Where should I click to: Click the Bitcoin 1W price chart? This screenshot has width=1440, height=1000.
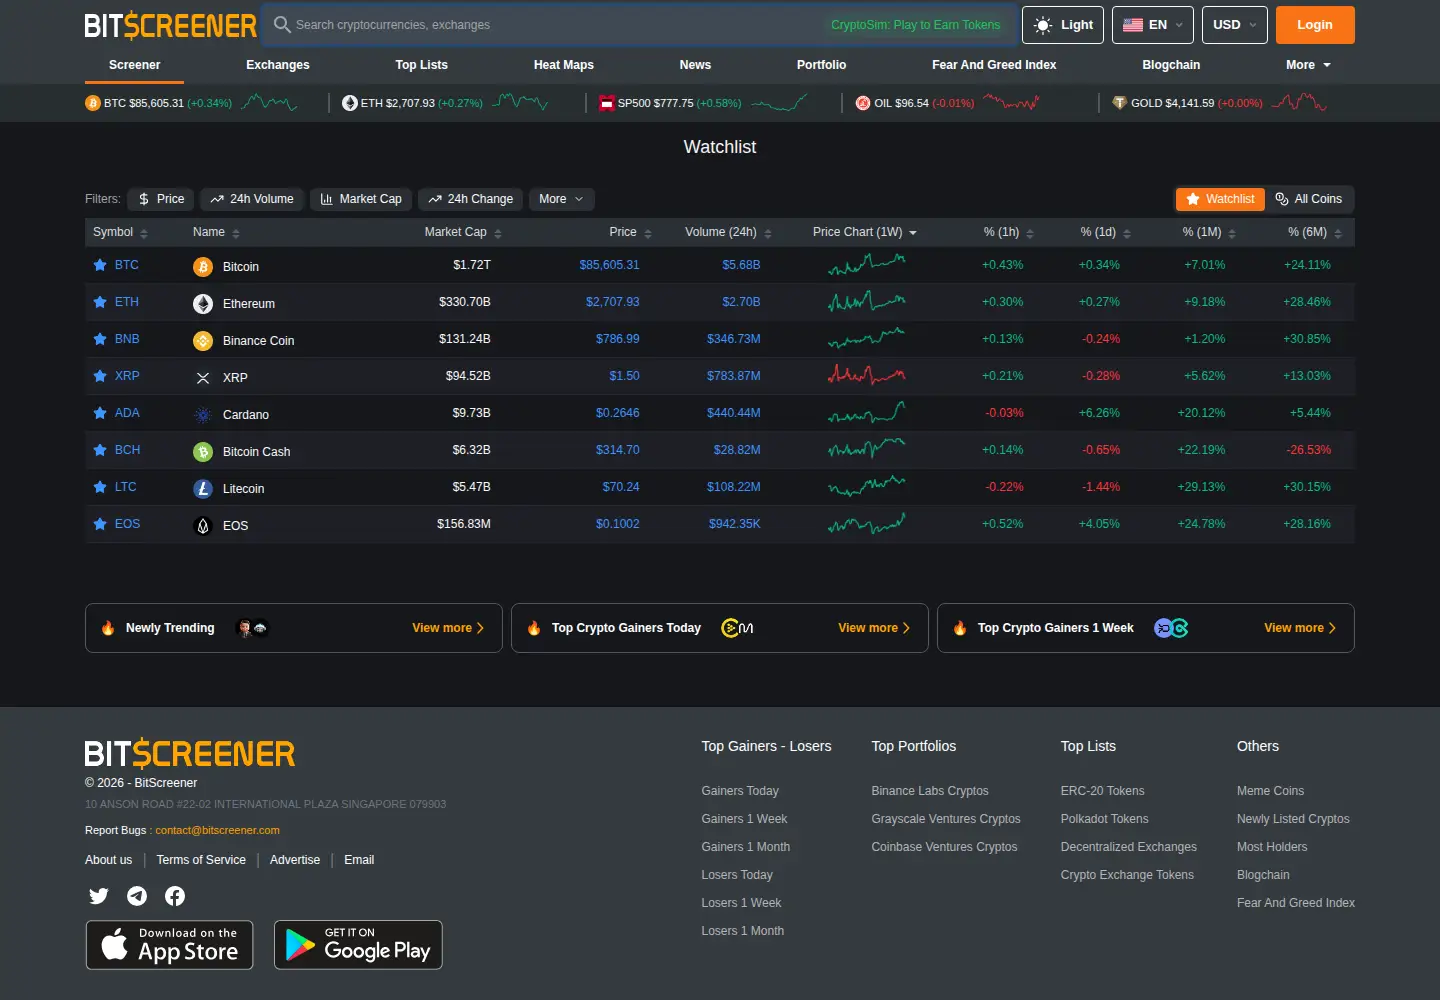click(867, 265)
